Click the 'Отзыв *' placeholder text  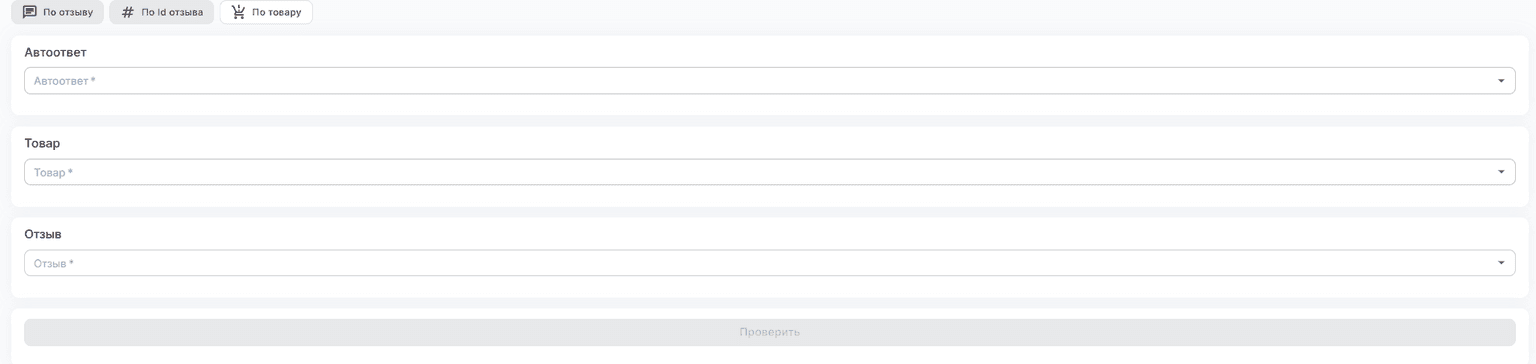coord(54,264)
